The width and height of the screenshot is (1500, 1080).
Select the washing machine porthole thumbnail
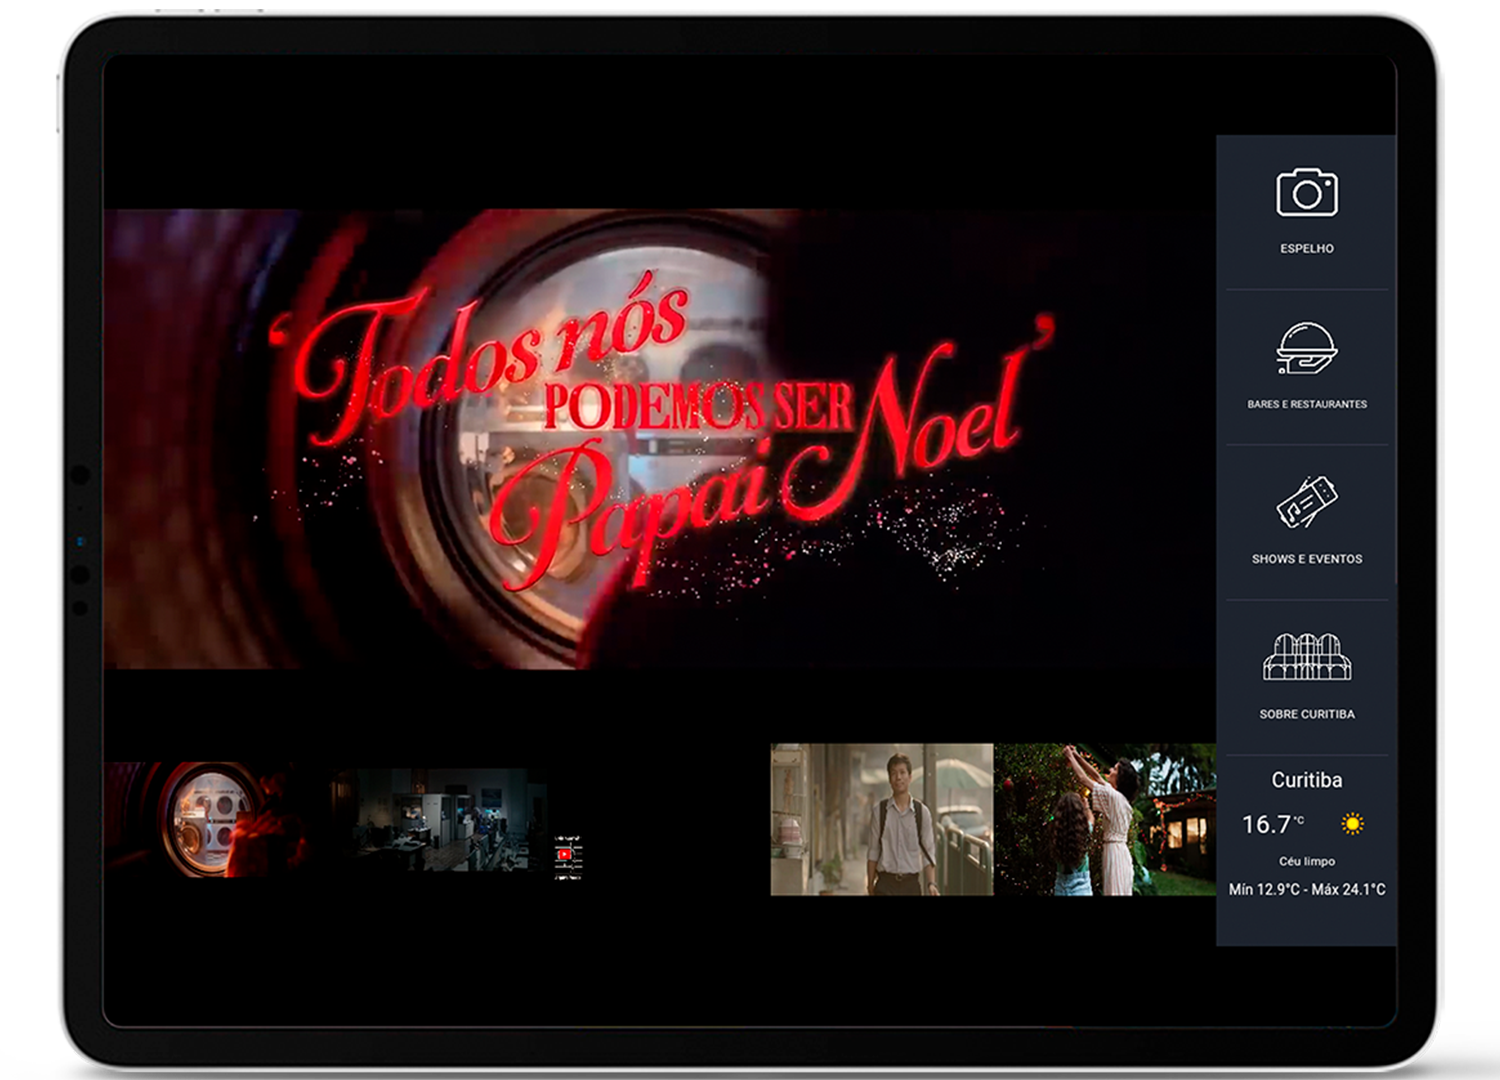coord(216,819)
